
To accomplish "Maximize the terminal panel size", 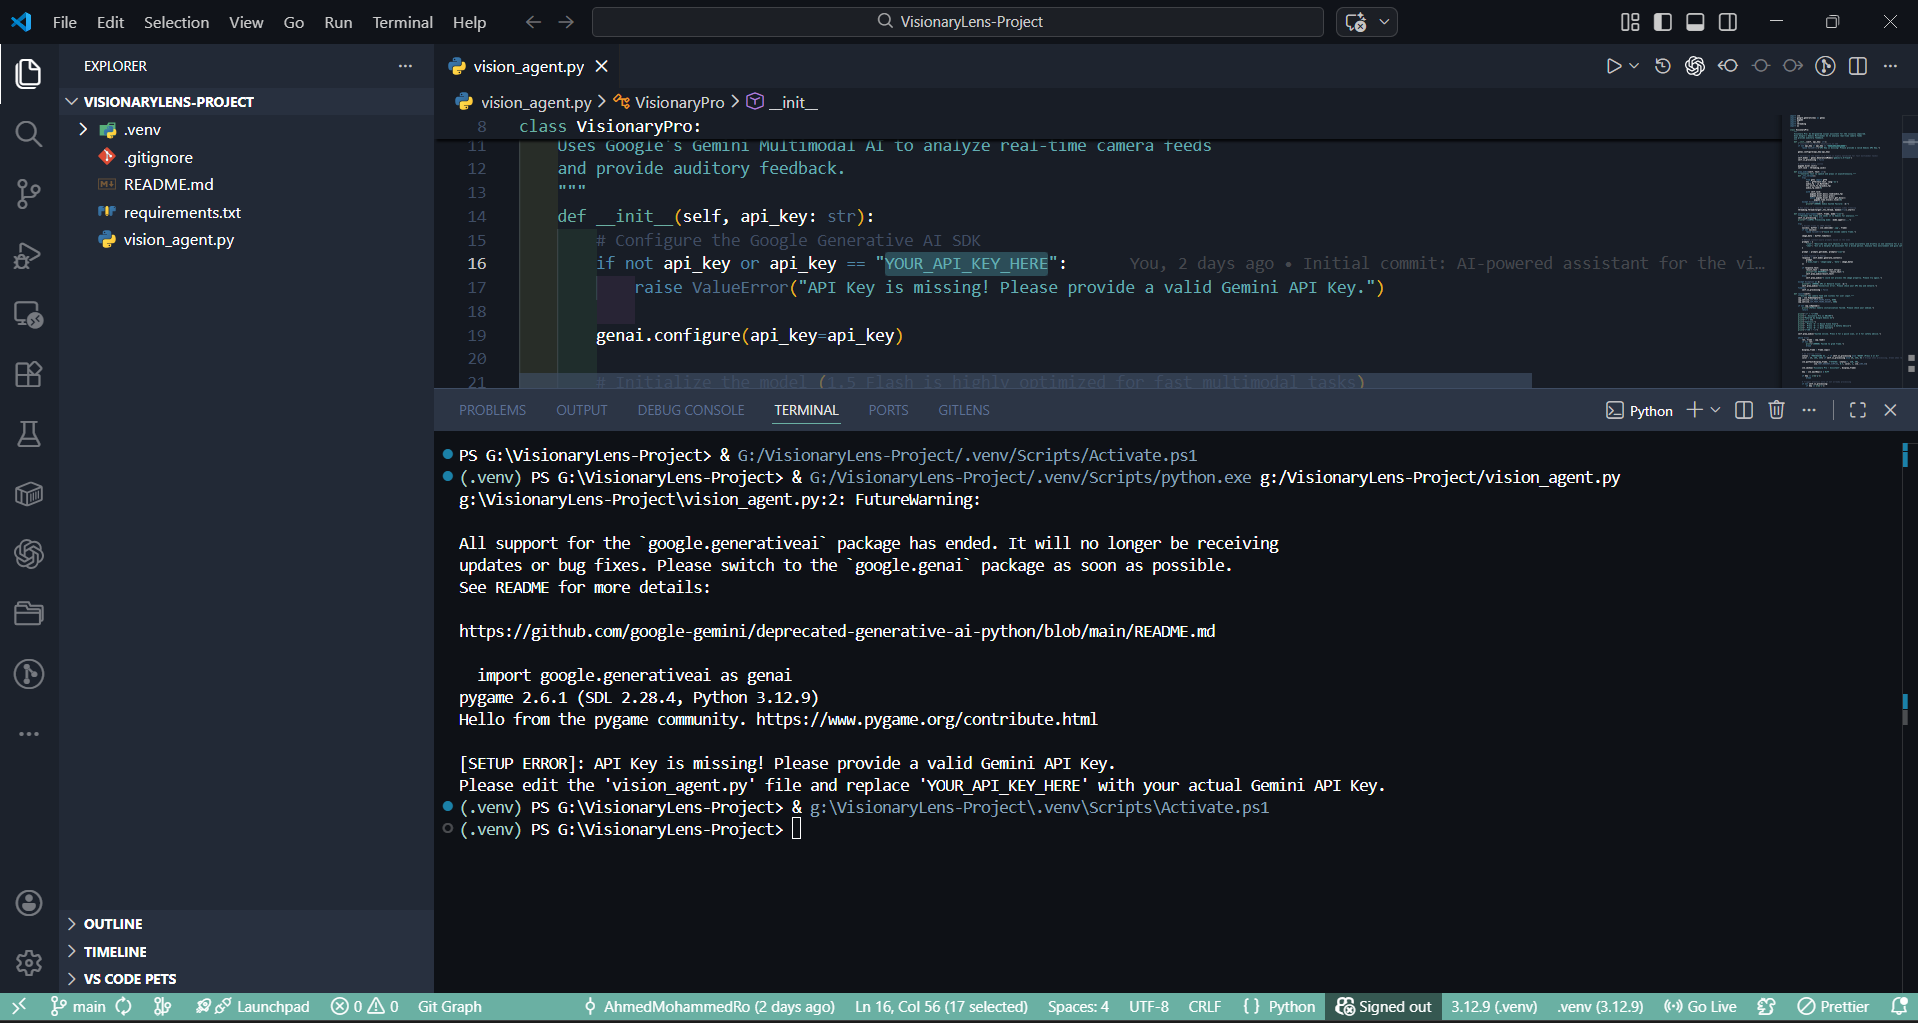I will click(x=1857, y=410).
